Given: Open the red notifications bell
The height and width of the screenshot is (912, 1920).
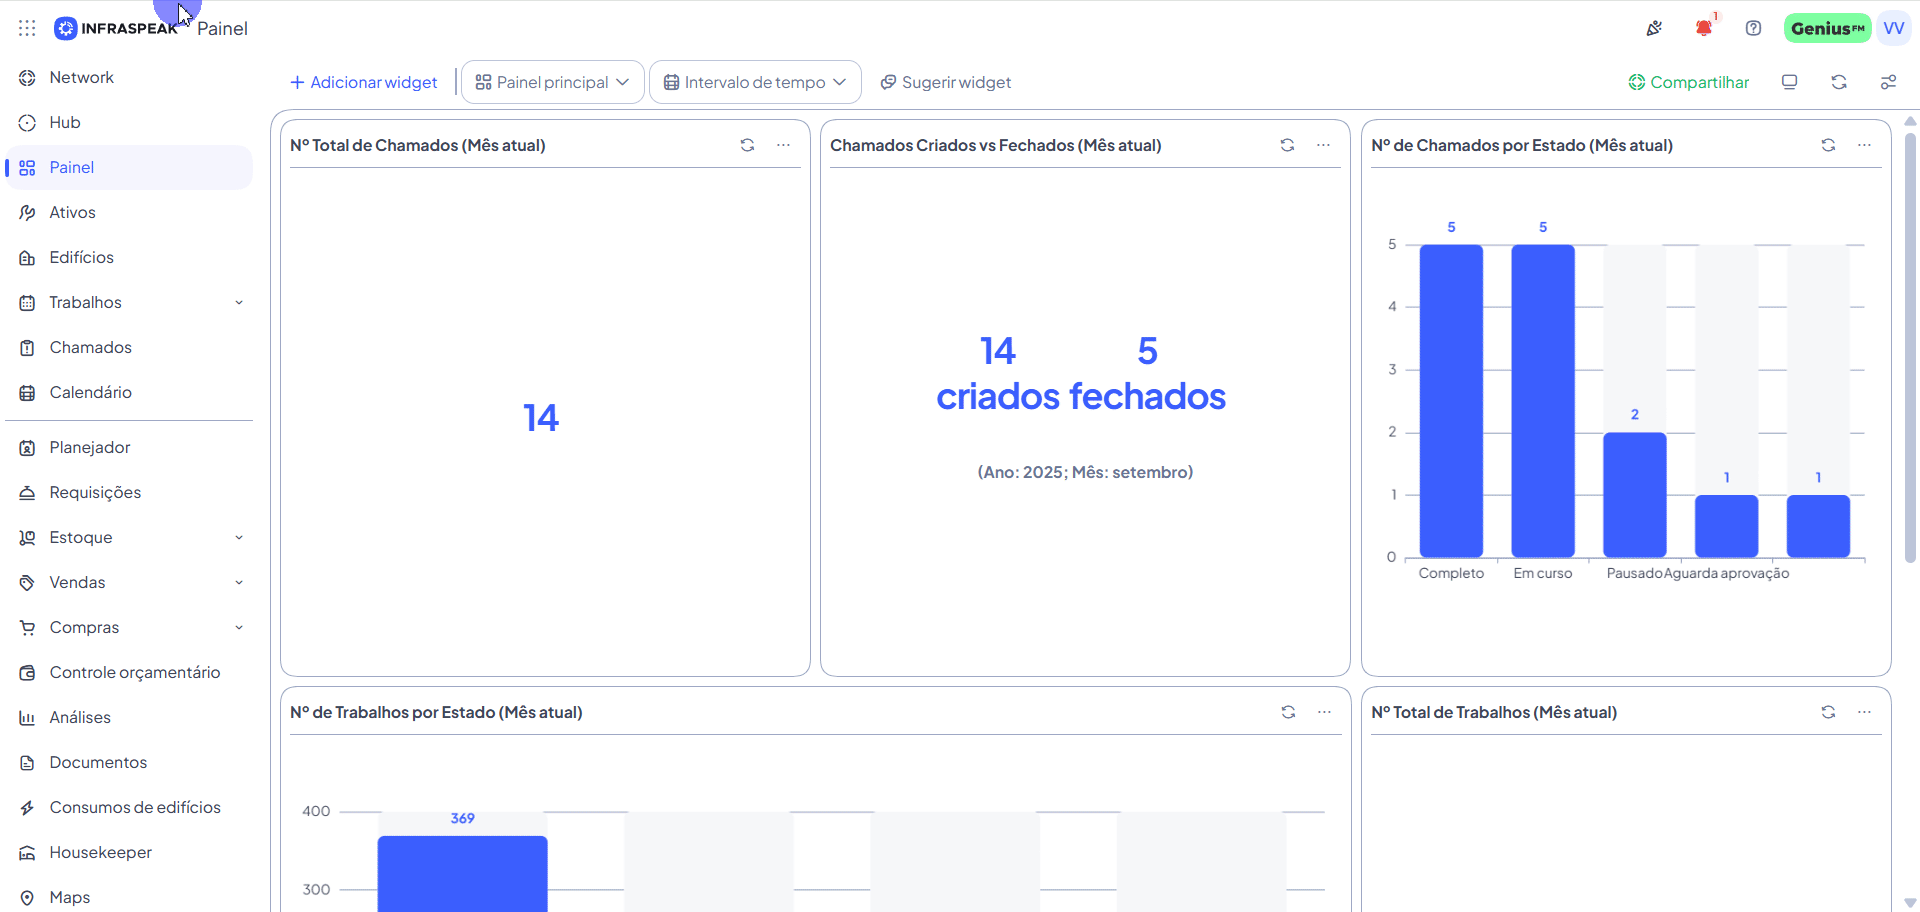Looking at the screenshot, I should pyautogui.click(x=1704, y=28).
